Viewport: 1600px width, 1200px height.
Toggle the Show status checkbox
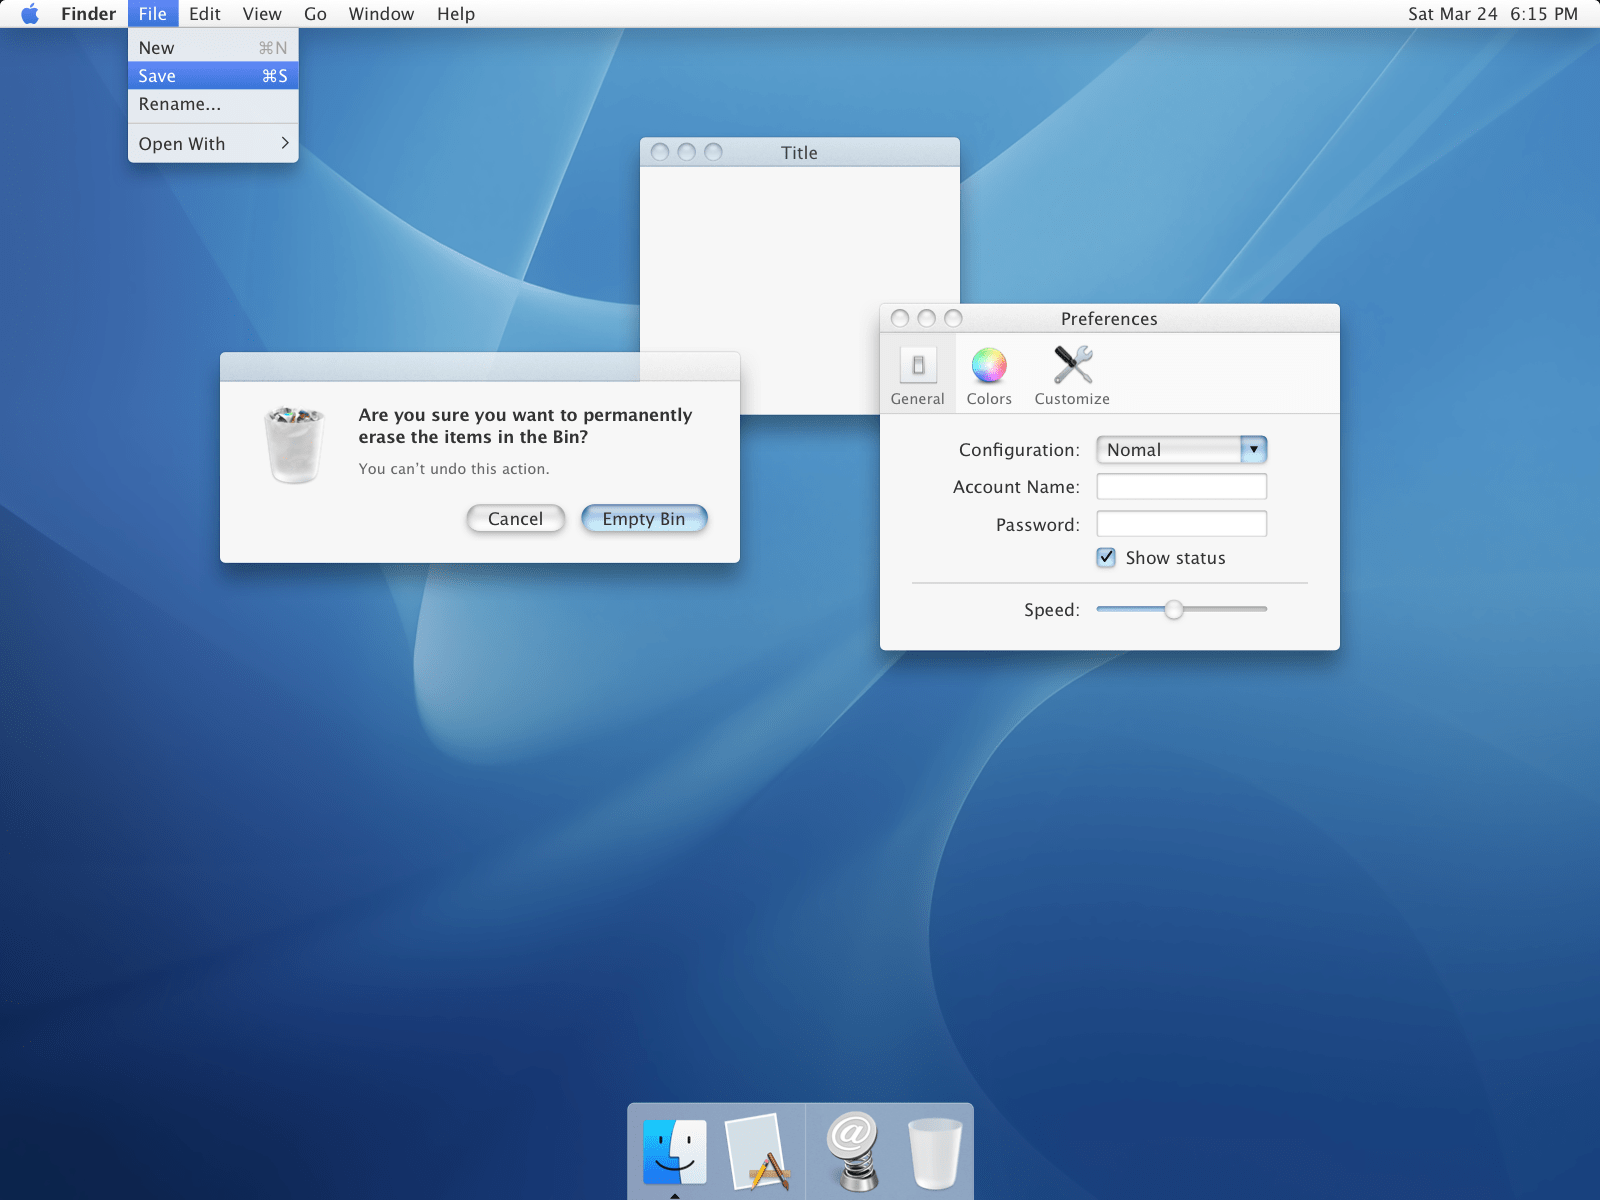point(1106,558)
